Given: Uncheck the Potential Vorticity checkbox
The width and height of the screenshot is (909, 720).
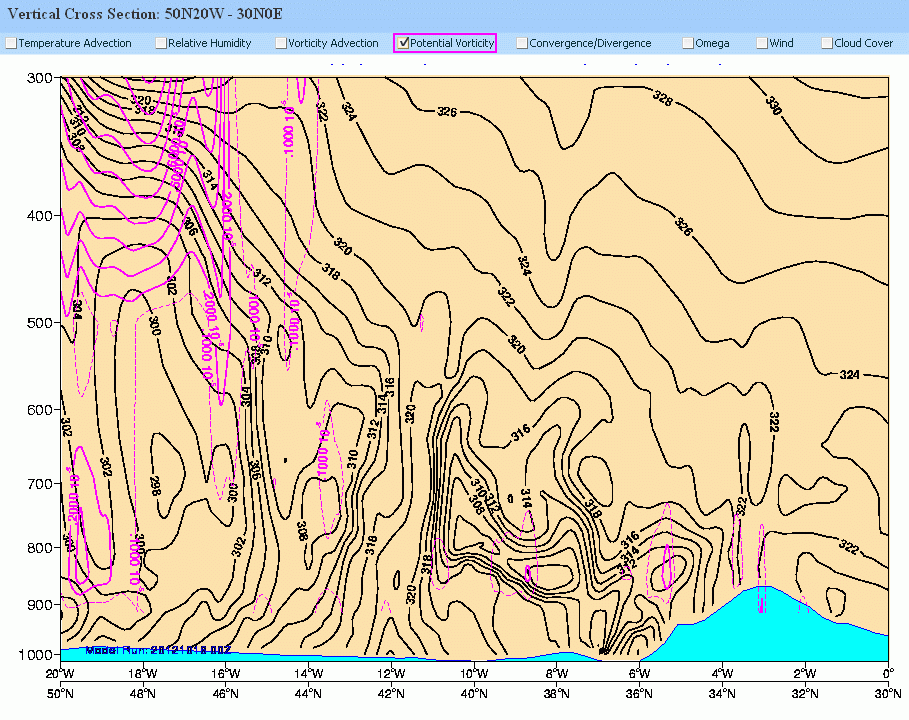Looking at the screenshot, I should coord(404,43).
